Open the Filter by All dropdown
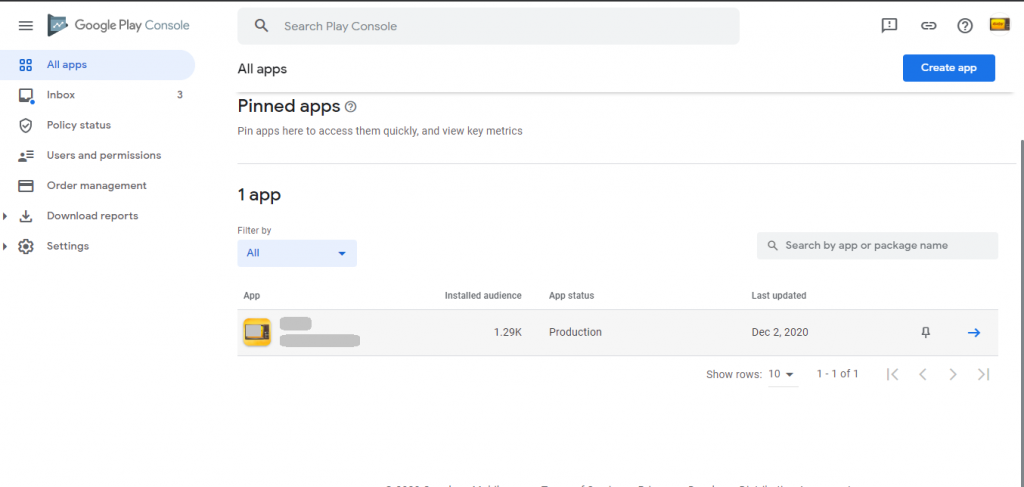This screenshot has width=1024, height=487. pyautogui.click(x=297, y=253)
